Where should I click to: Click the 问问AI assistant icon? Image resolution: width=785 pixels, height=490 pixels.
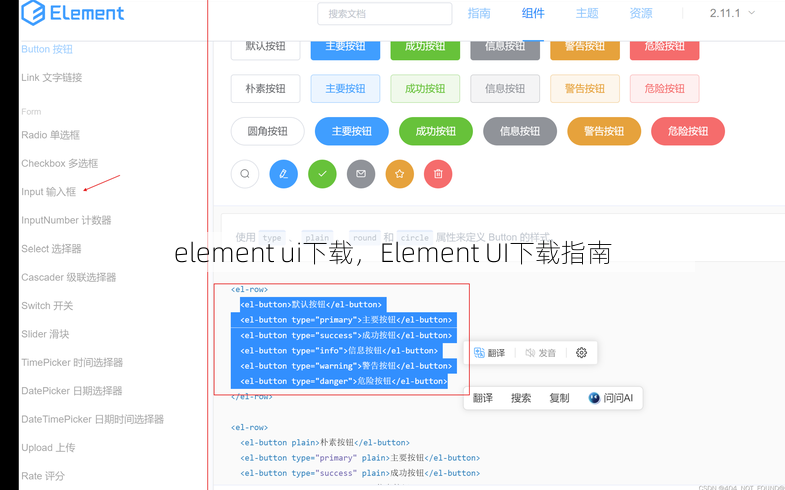(x=594, y=398)
